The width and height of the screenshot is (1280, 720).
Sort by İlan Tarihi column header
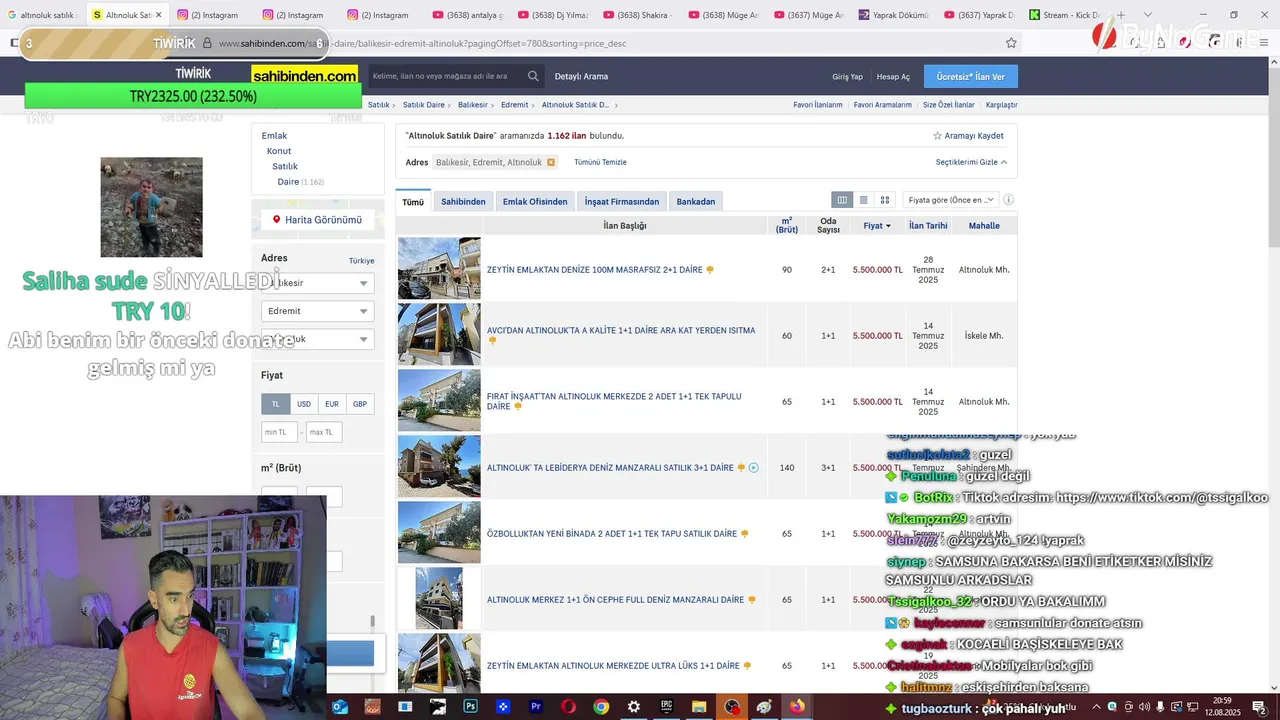coord(928,226)
